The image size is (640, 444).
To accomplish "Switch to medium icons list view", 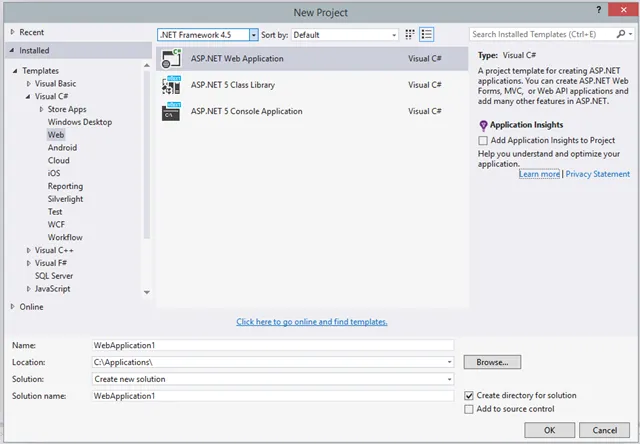I will click(x=426, y=34).
